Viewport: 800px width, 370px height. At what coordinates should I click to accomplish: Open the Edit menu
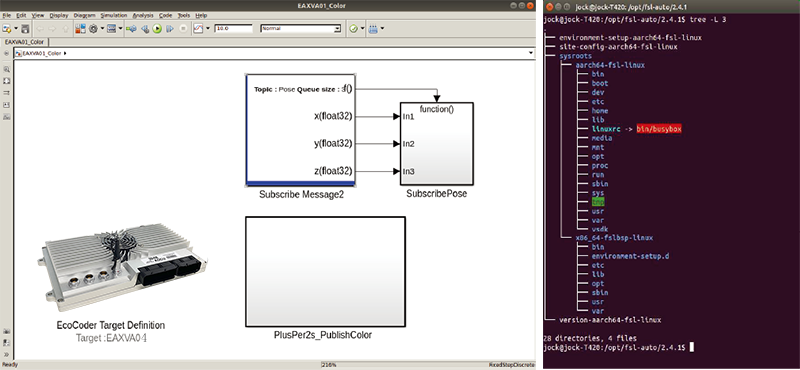(x=21, y=15)
